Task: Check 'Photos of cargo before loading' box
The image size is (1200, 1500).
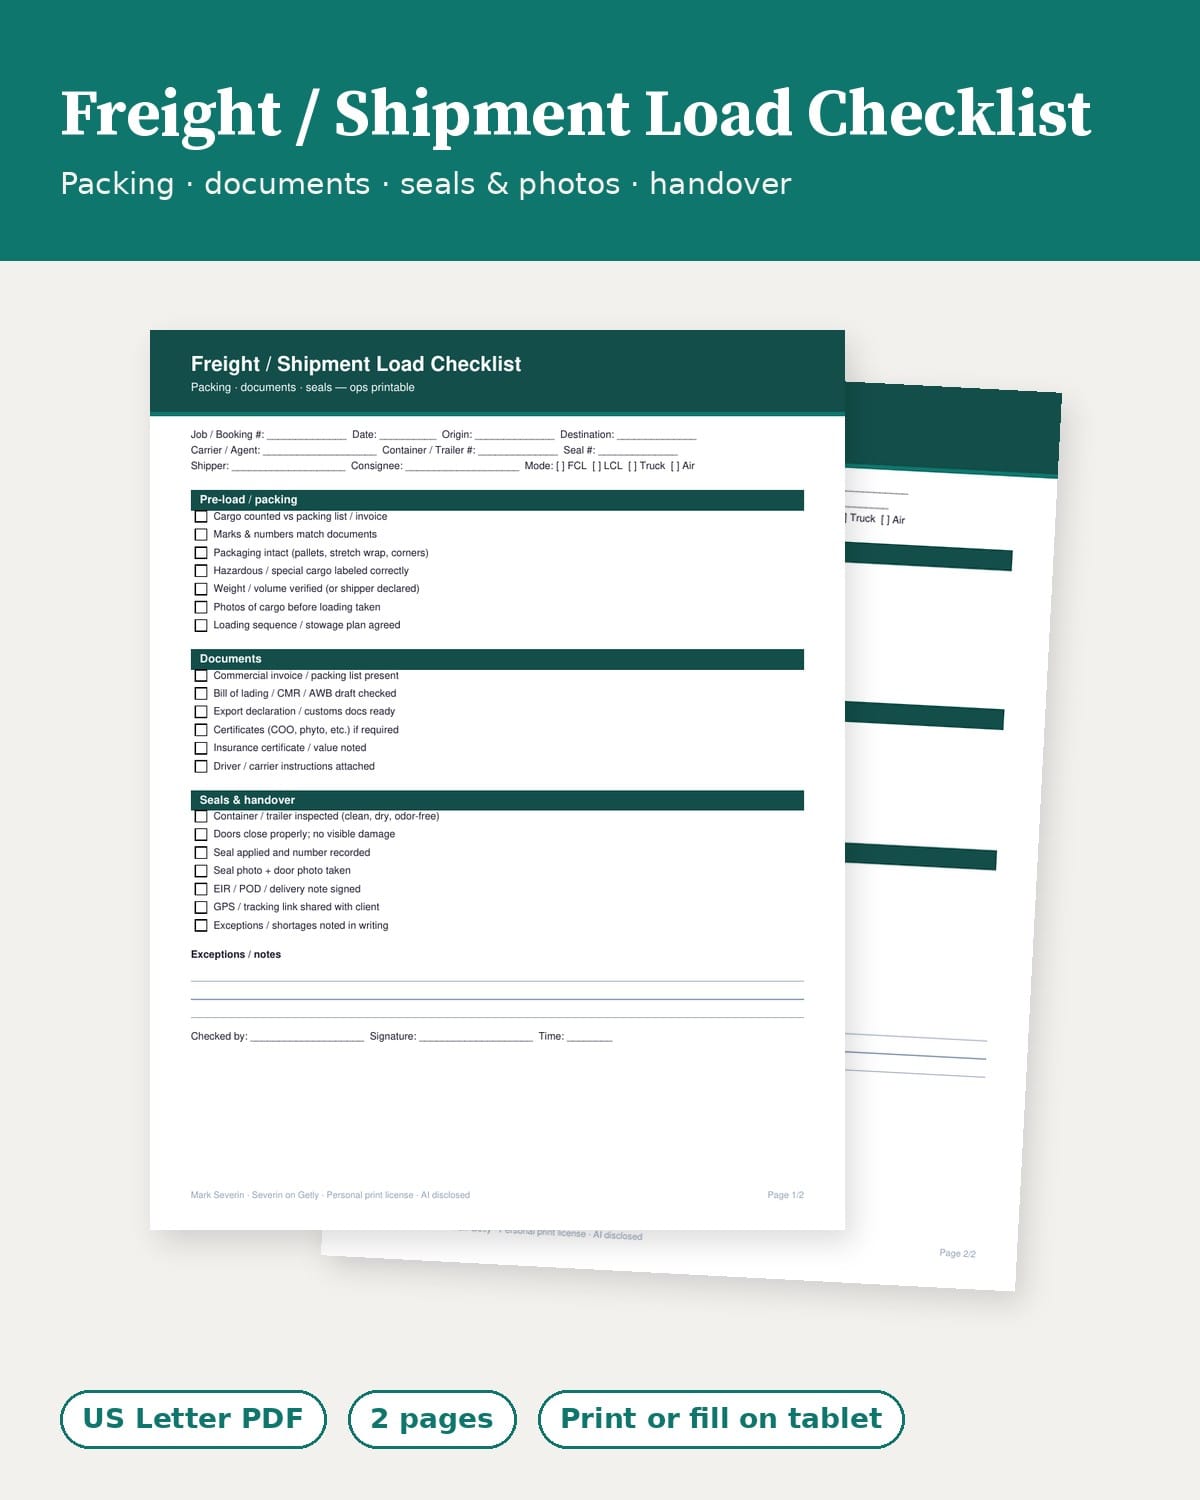Action: point(201,607)
